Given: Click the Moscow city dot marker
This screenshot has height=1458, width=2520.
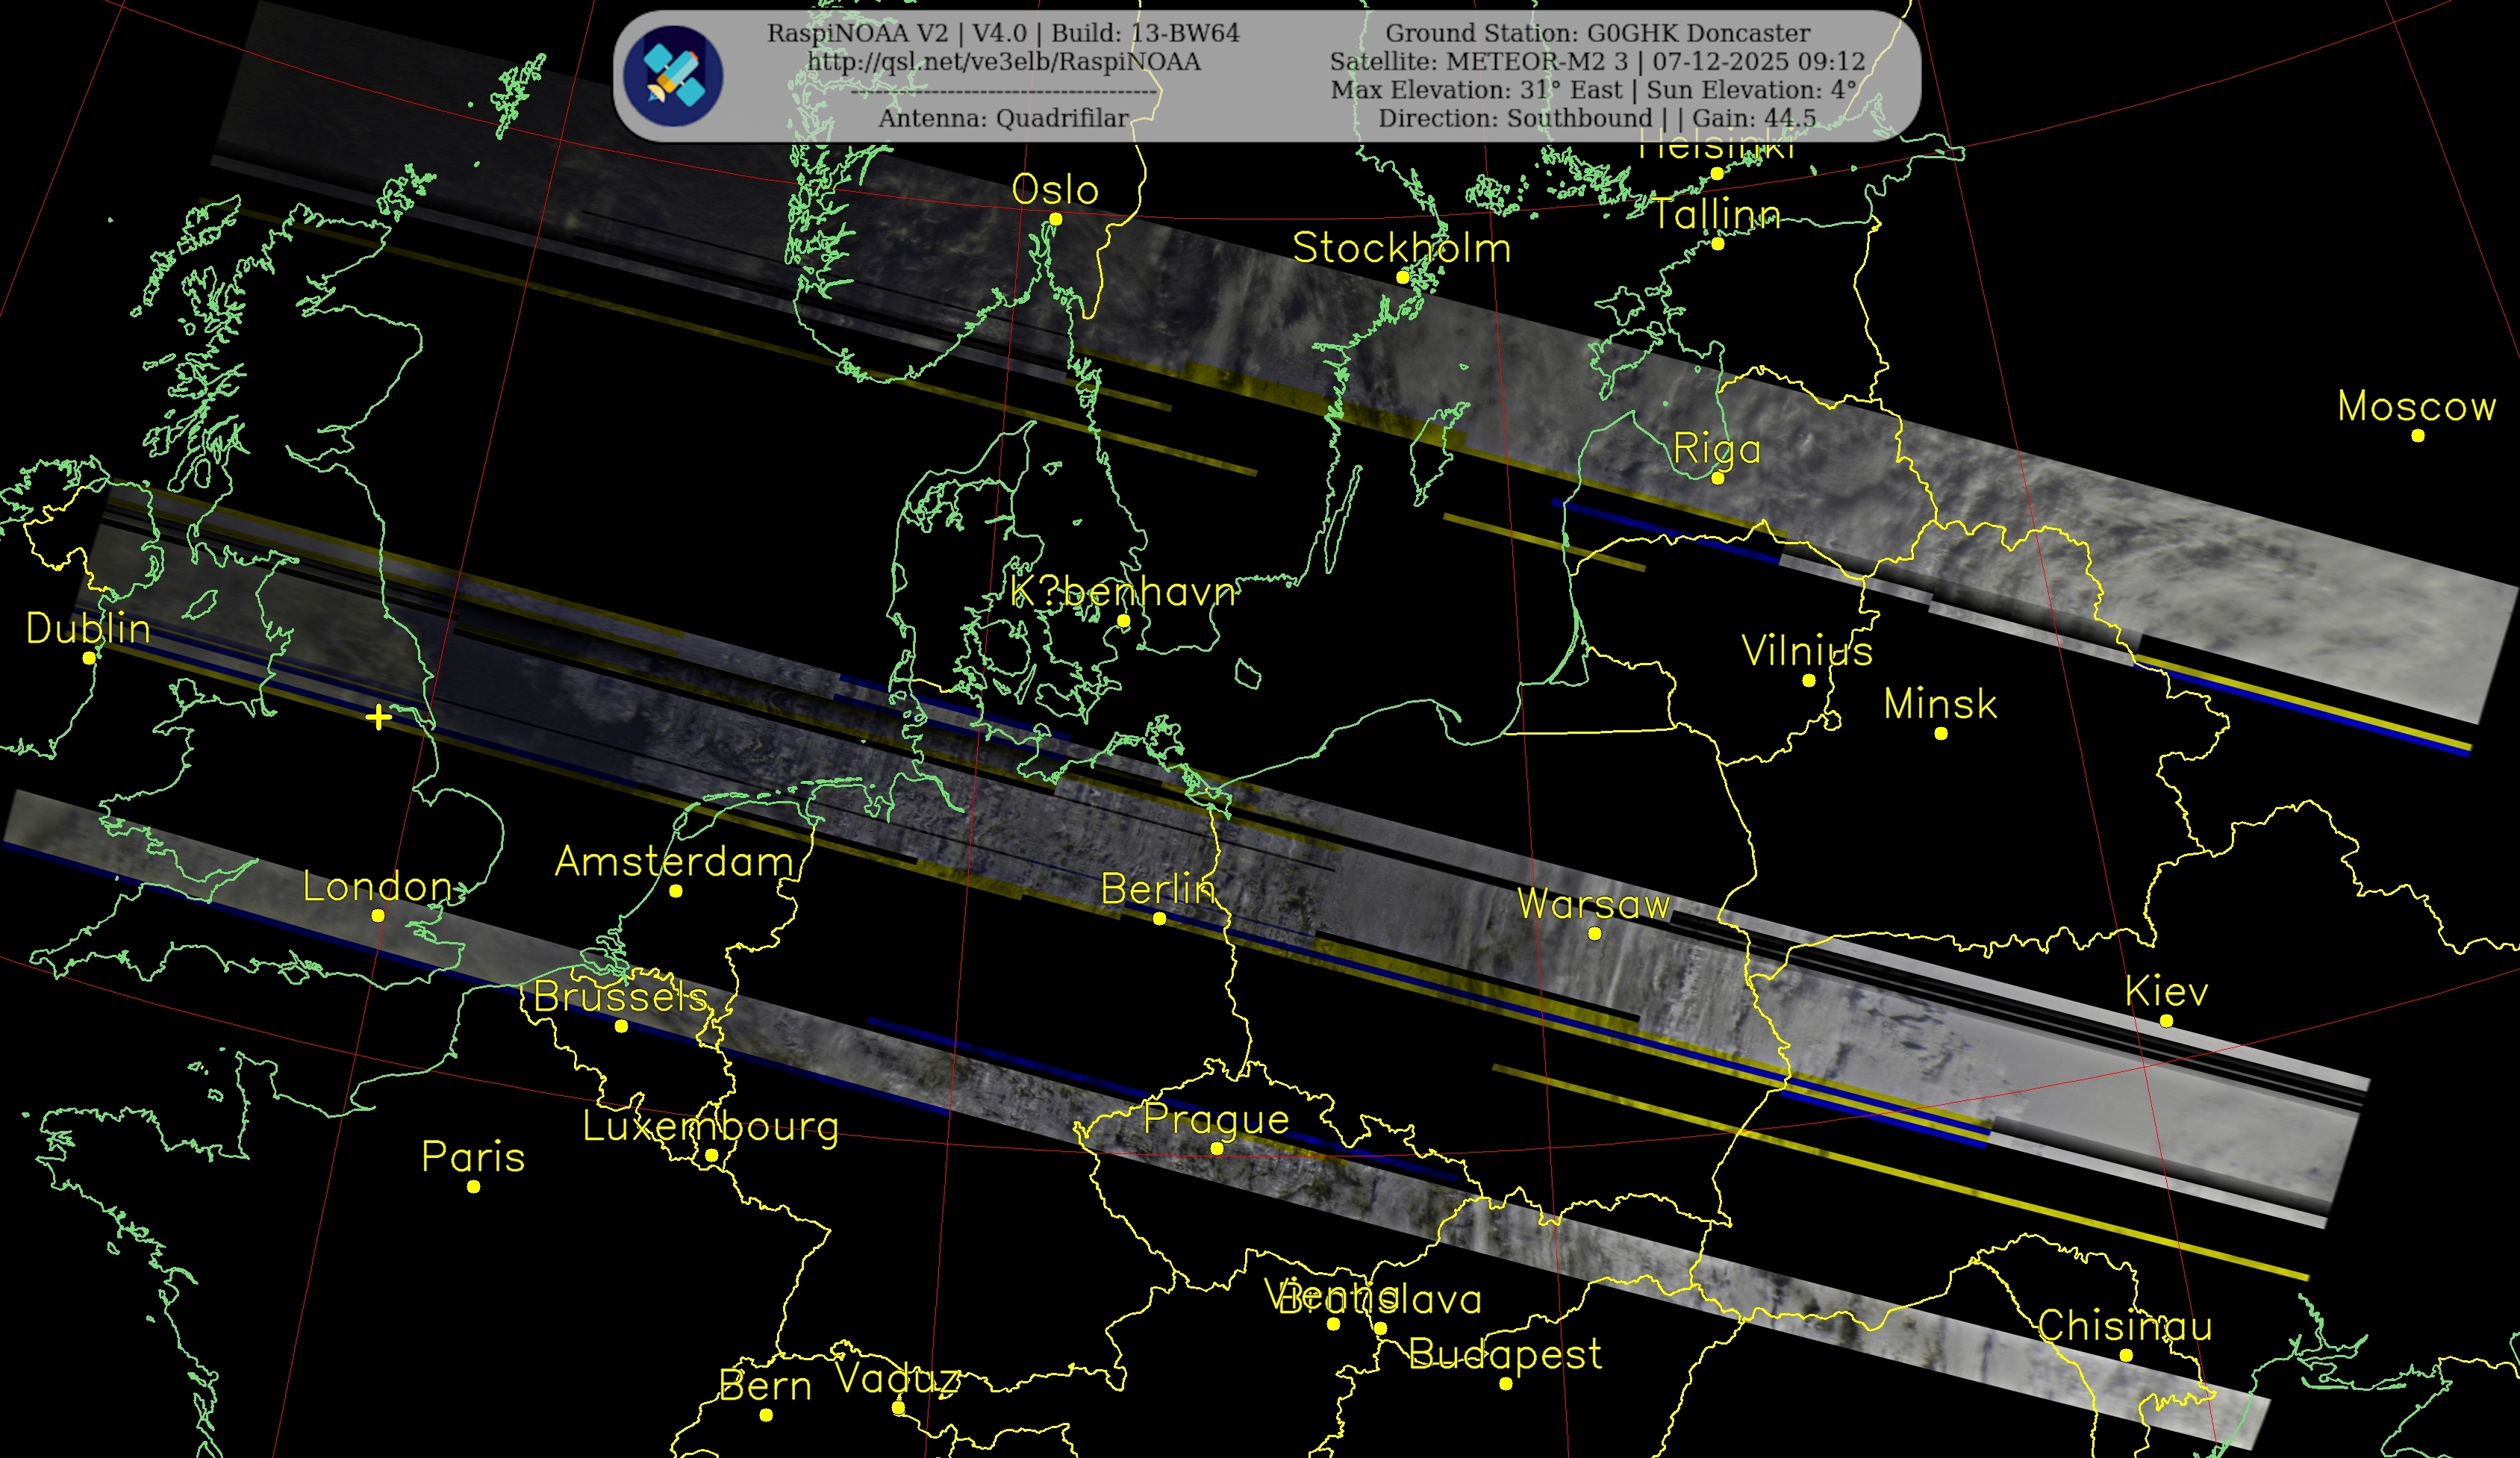Looking at the screenshot, I should (2417, 435).
